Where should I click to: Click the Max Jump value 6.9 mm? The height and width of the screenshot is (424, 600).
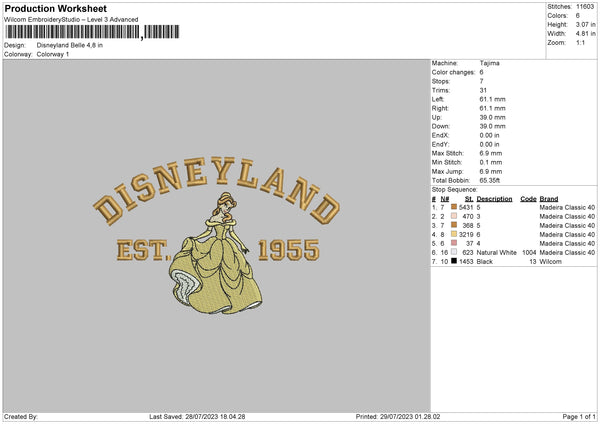pos(491,171)
